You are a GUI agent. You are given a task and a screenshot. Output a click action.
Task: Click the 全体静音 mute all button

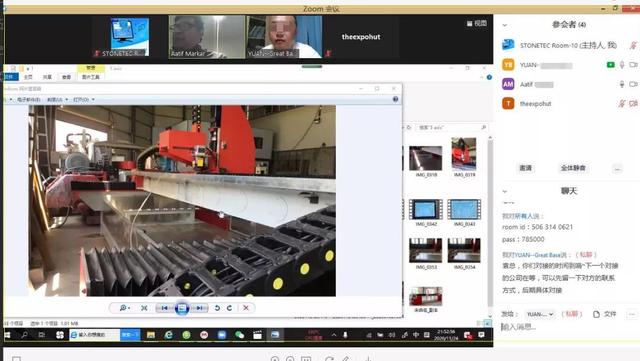[573, 168]
